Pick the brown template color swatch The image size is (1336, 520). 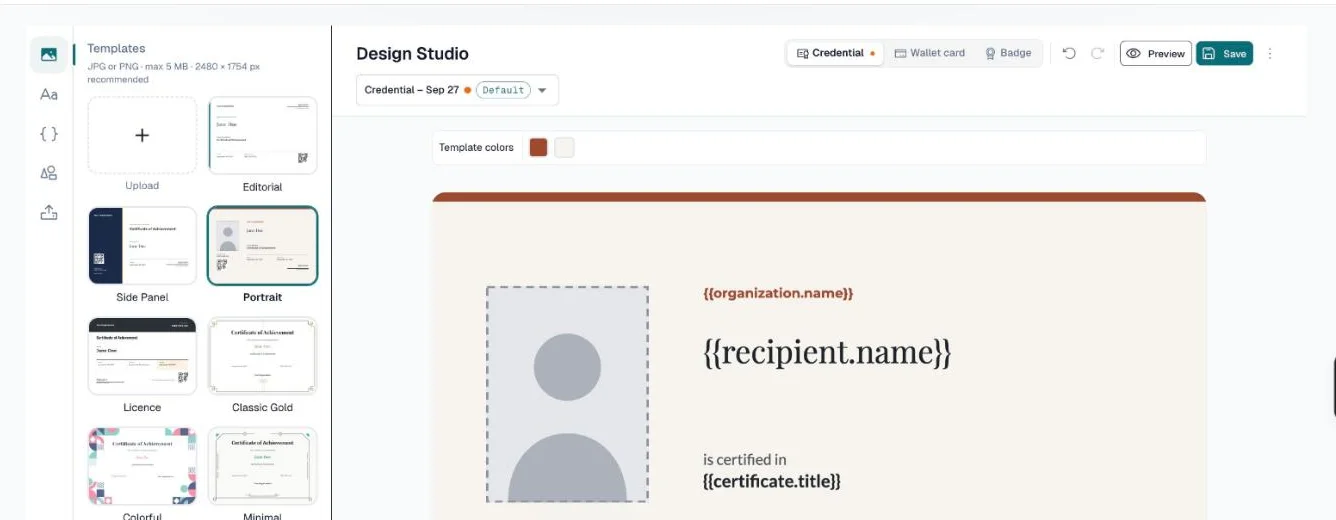tap(538, 148)
